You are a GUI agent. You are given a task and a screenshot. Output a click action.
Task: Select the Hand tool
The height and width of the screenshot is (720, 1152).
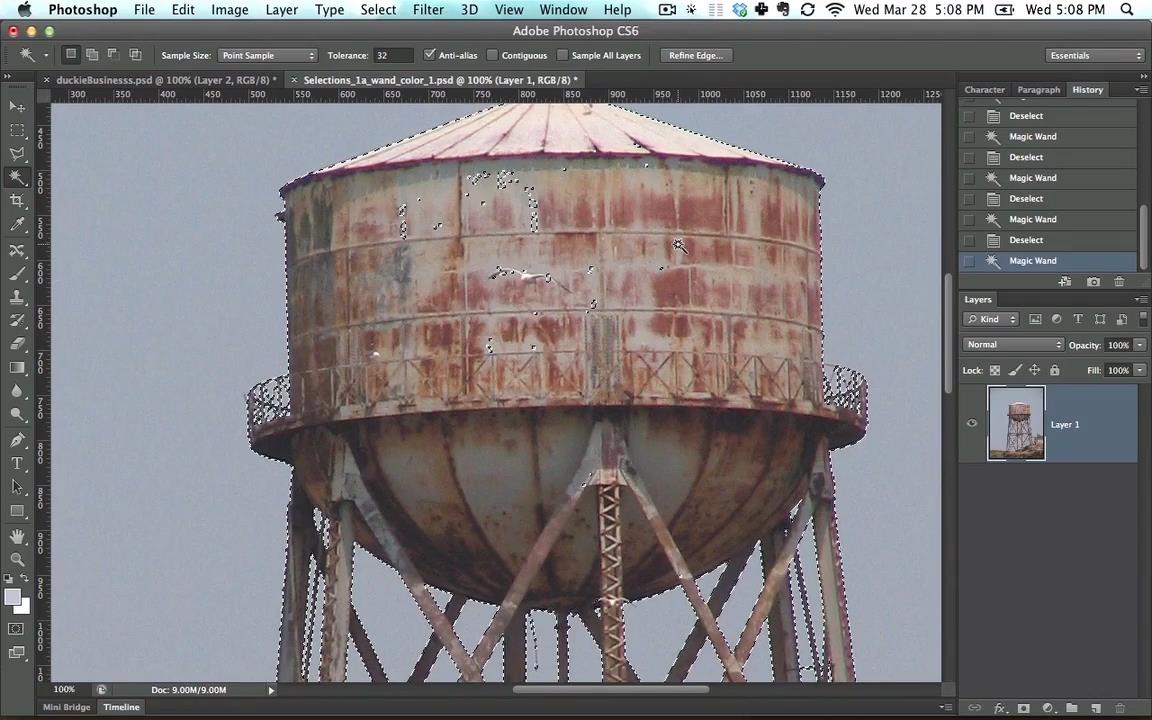[x=17, y=536]
